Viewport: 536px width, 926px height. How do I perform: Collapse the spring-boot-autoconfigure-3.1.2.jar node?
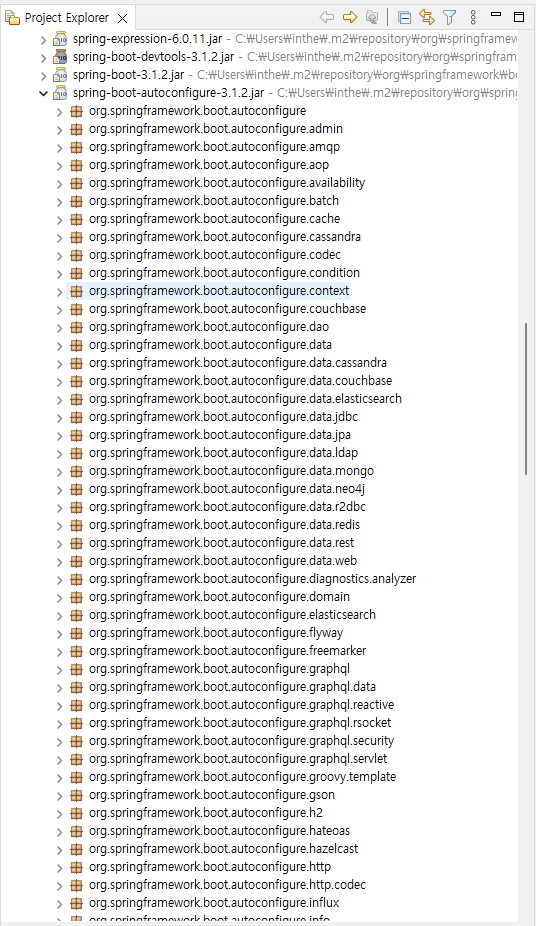click(43, 93)
